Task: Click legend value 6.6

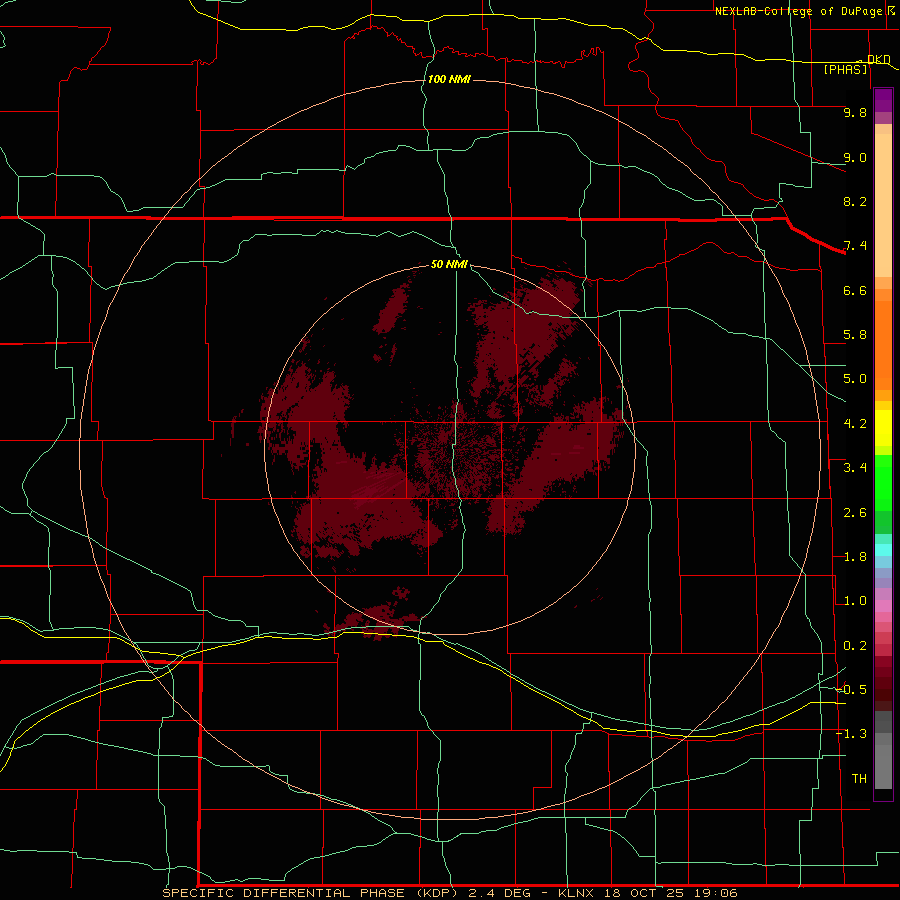Action: click(855, 290)
